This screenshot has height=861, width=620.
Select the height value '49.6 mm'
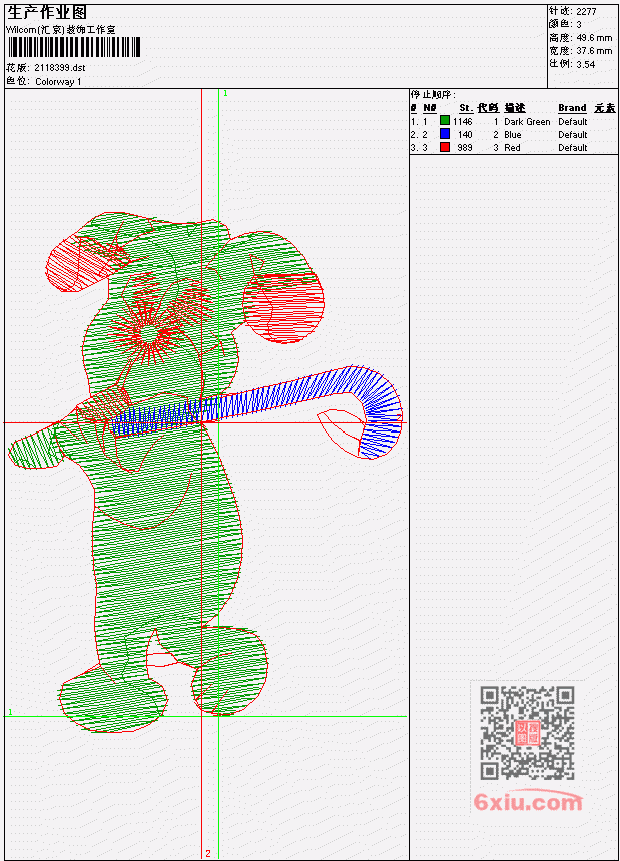[x=594, y=38]
